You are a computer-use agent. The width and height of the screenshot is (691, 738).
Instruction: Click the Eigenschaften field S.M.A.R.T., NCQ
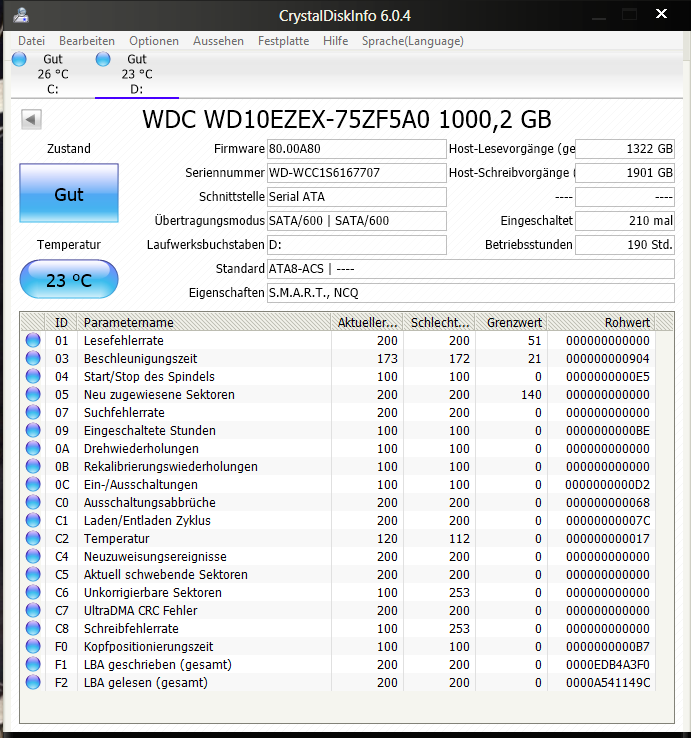[471, 293]
